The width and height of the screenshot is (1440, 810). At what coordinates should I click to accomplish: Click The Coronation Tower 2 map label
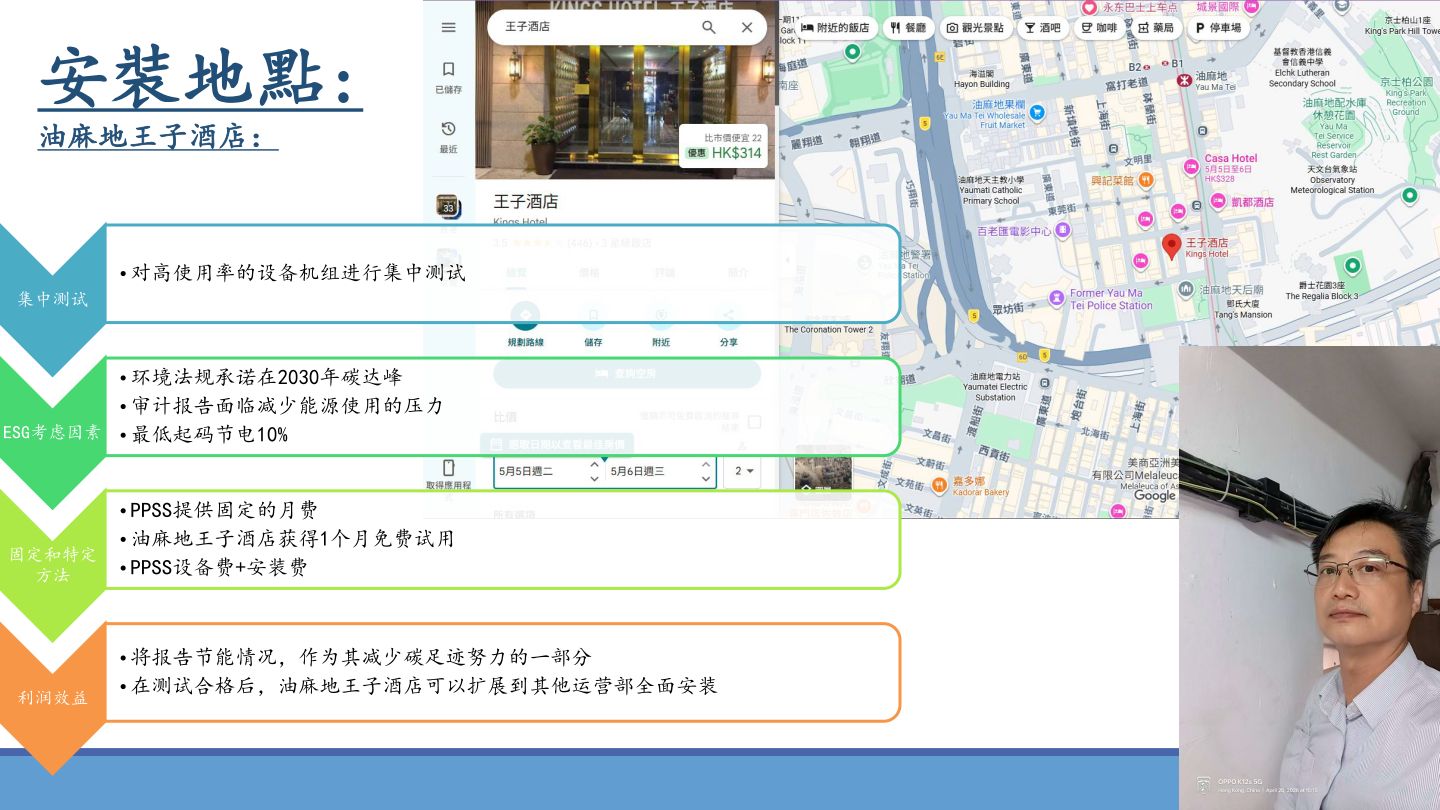click(x=828, y=329)
